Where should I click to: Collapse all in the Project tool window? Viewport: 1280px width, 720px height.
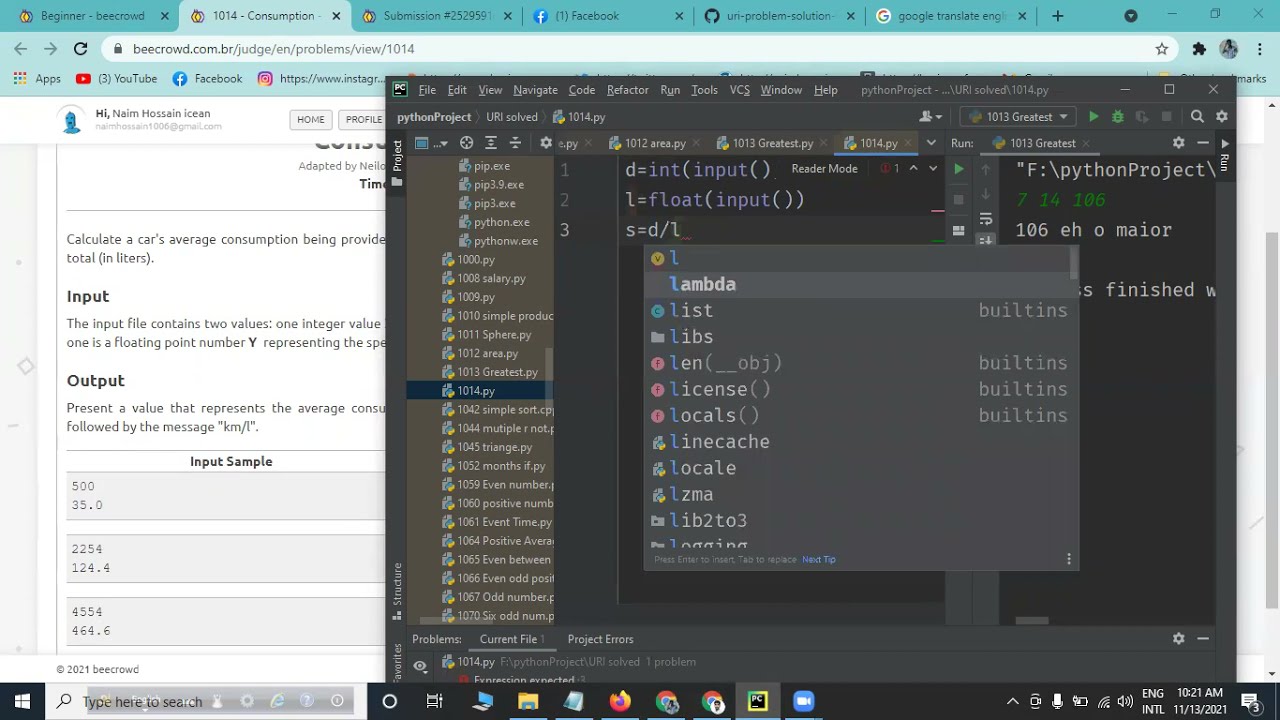[x=515, y=143]
